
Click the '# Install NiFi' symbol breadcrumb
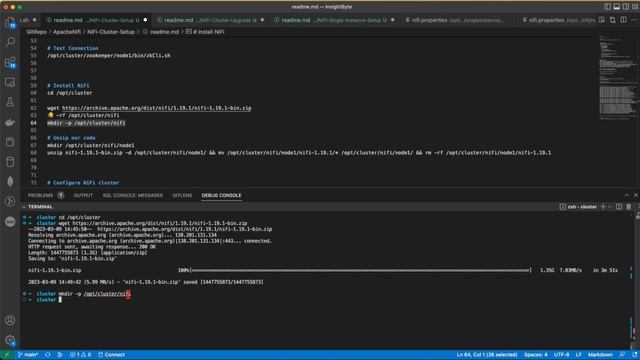tap(205, 32)
